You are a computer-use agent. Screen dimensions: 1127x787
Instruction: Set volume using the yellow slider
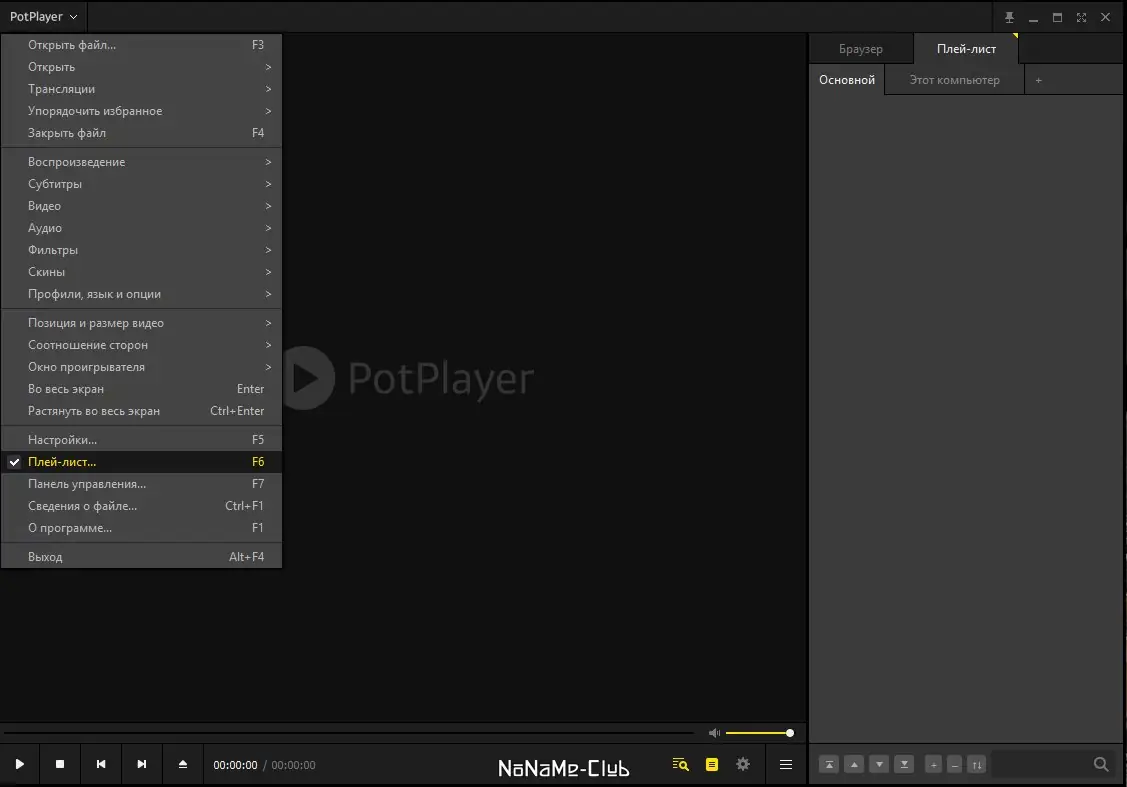tap(759, 733)
